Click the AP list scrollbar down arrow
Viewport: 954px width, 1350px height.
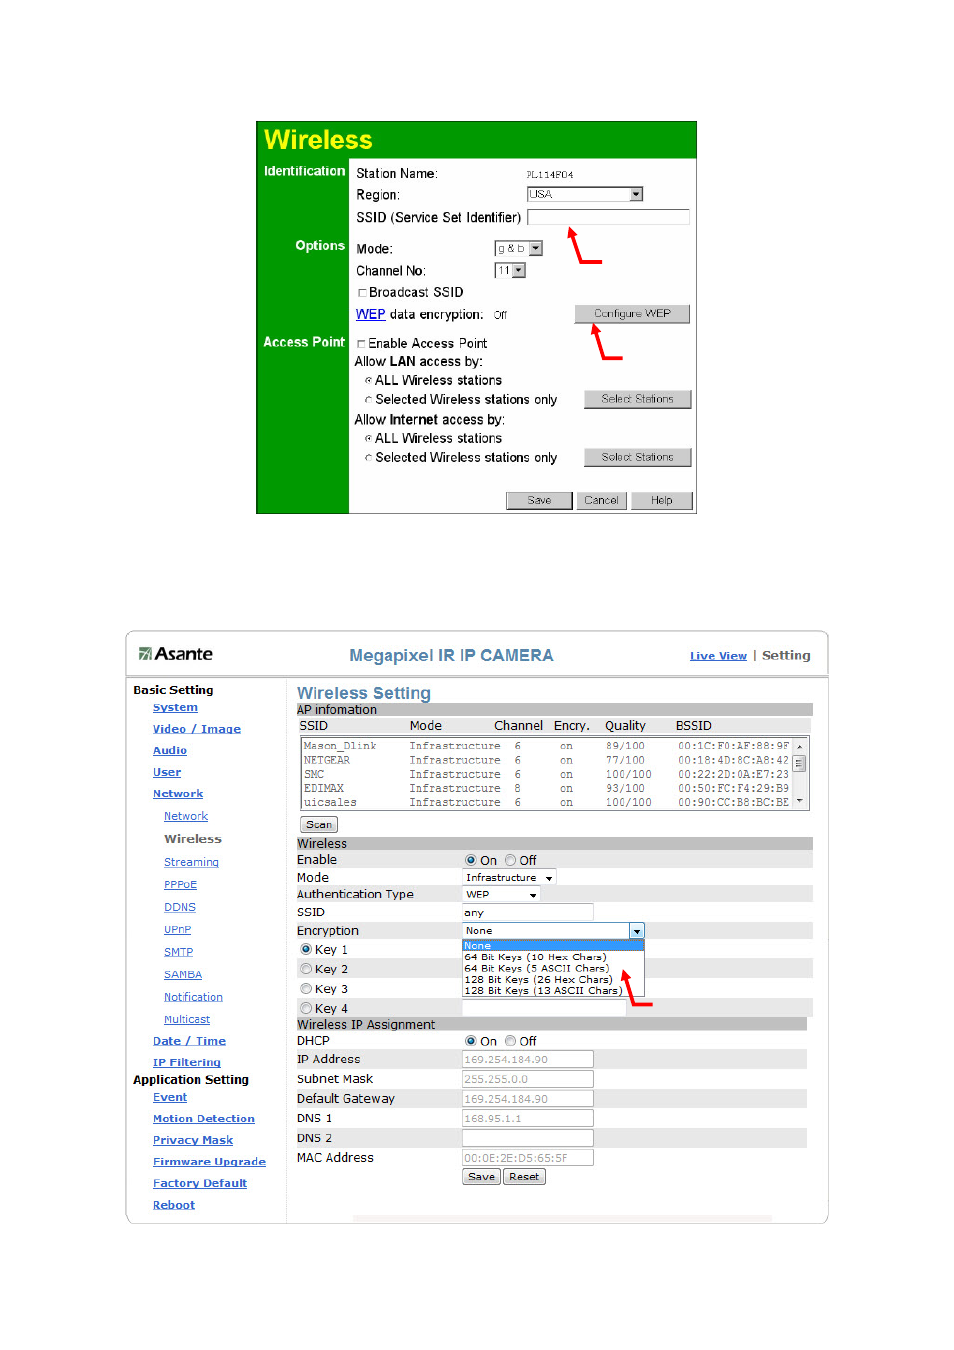pos(800,802)
